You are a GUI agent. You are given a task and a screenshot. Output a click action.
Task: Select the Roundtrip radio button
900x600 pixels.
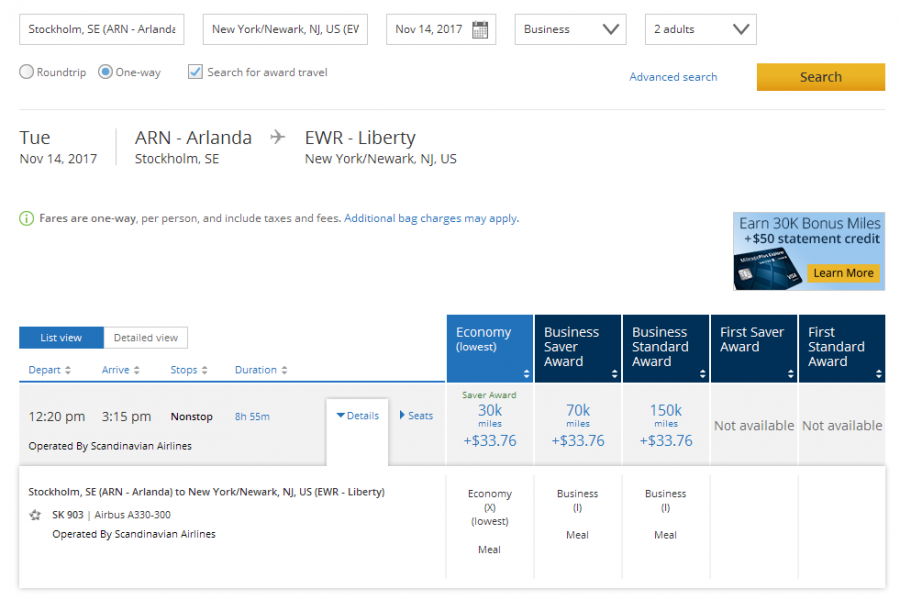(x=27, y=72)
